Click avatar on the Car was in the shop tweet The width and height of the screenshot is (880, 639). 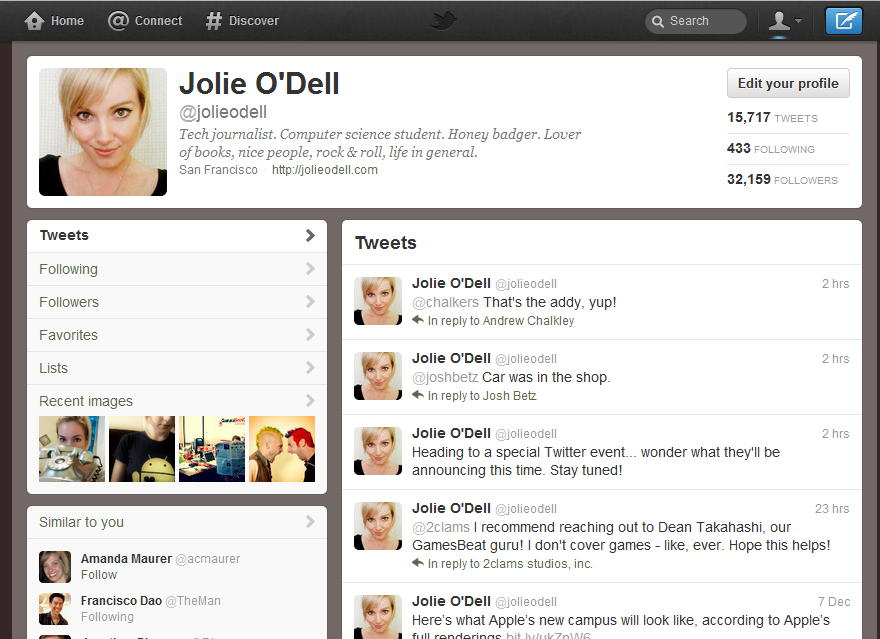tap(378, 376)
